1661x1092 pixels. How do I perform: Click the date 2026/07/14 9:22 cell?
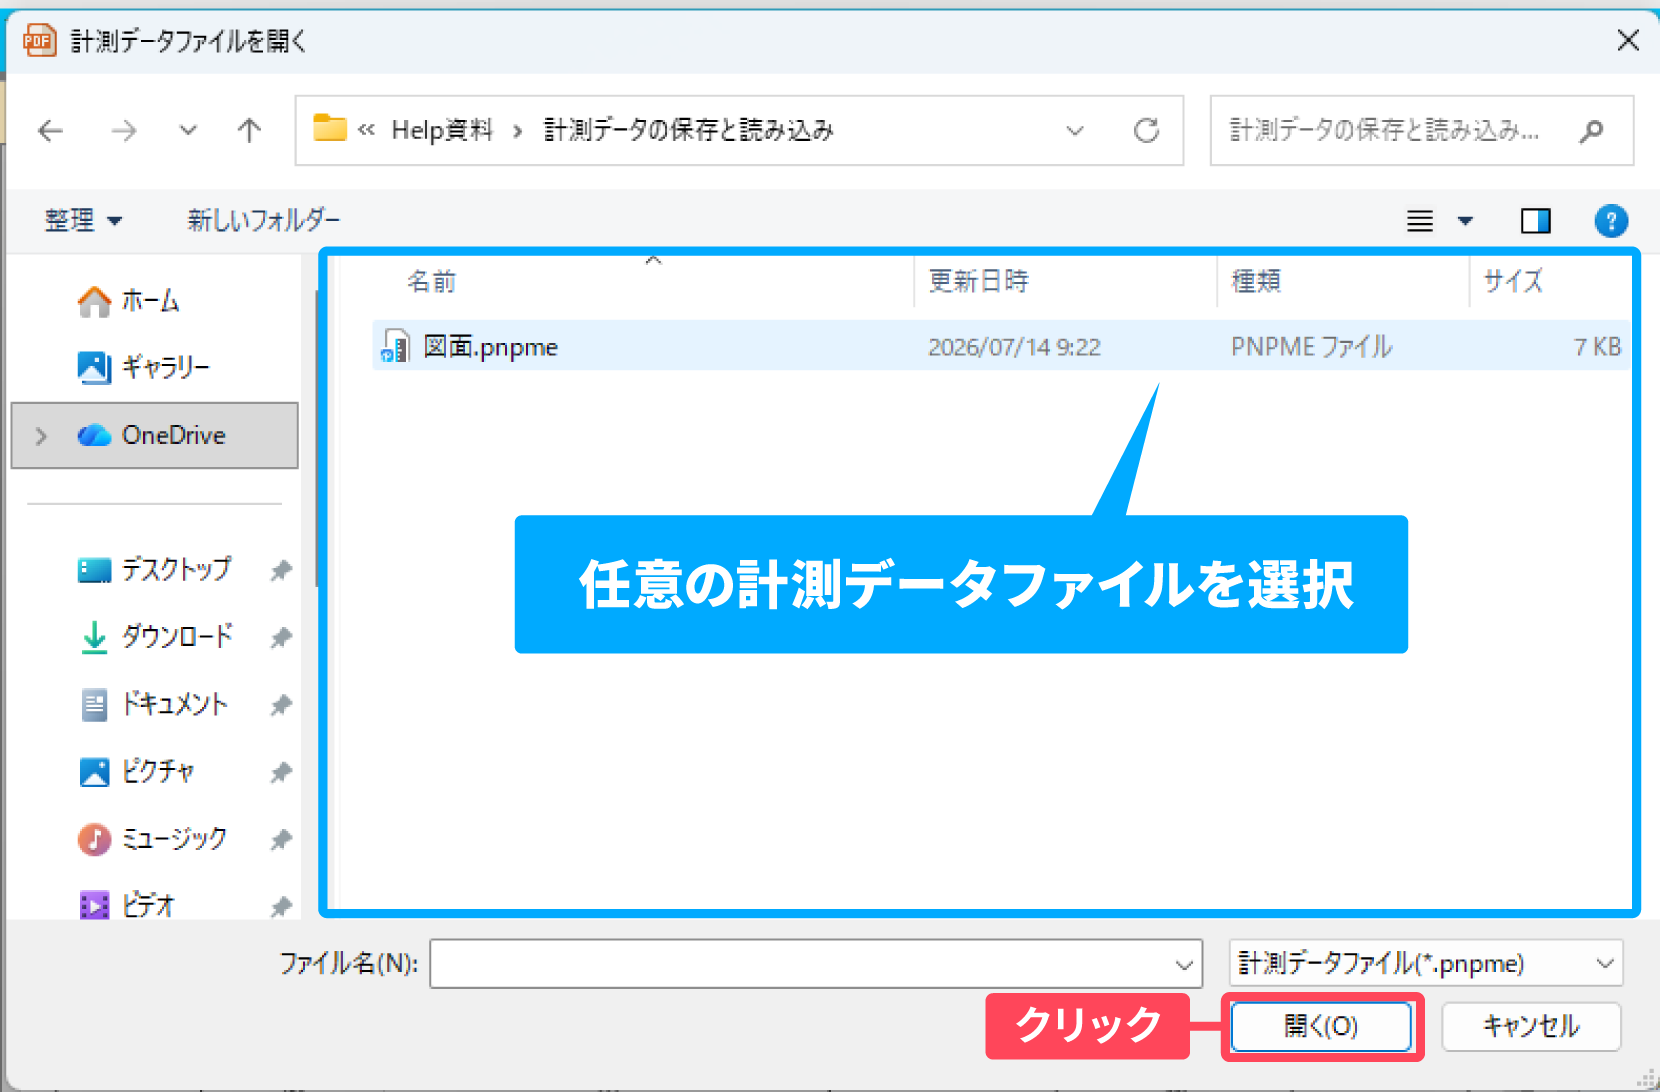pos(1014,347)
